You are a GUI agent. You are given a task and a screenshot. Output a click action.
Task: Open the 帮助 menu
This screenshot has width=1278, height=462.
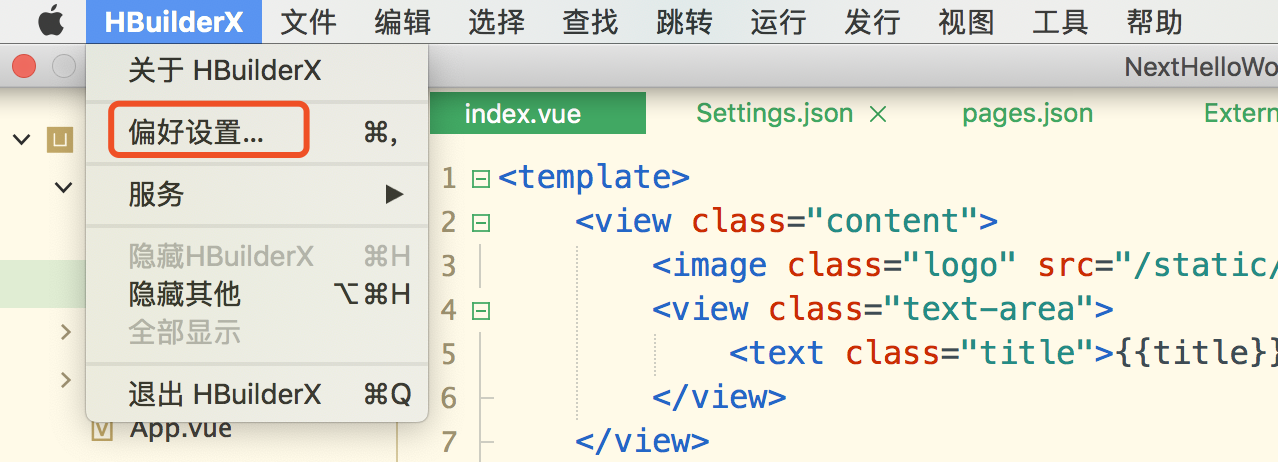(1154, 21)
